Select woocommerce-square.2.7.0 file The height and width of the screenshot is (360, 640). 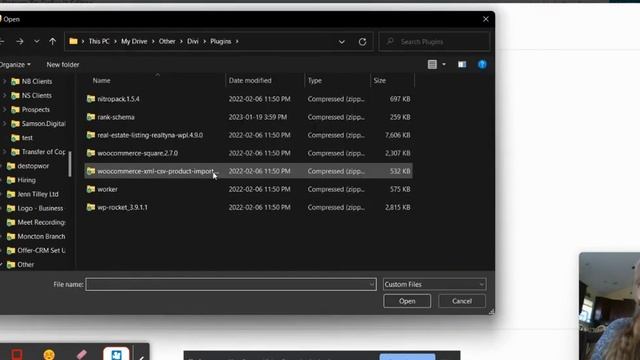(x=249, y=153)
